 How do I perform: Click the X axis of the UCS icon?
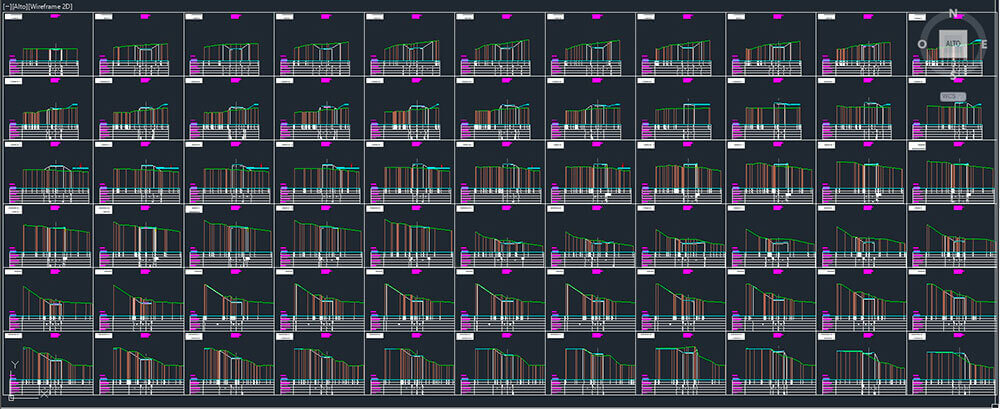click(x=30, y=397)
